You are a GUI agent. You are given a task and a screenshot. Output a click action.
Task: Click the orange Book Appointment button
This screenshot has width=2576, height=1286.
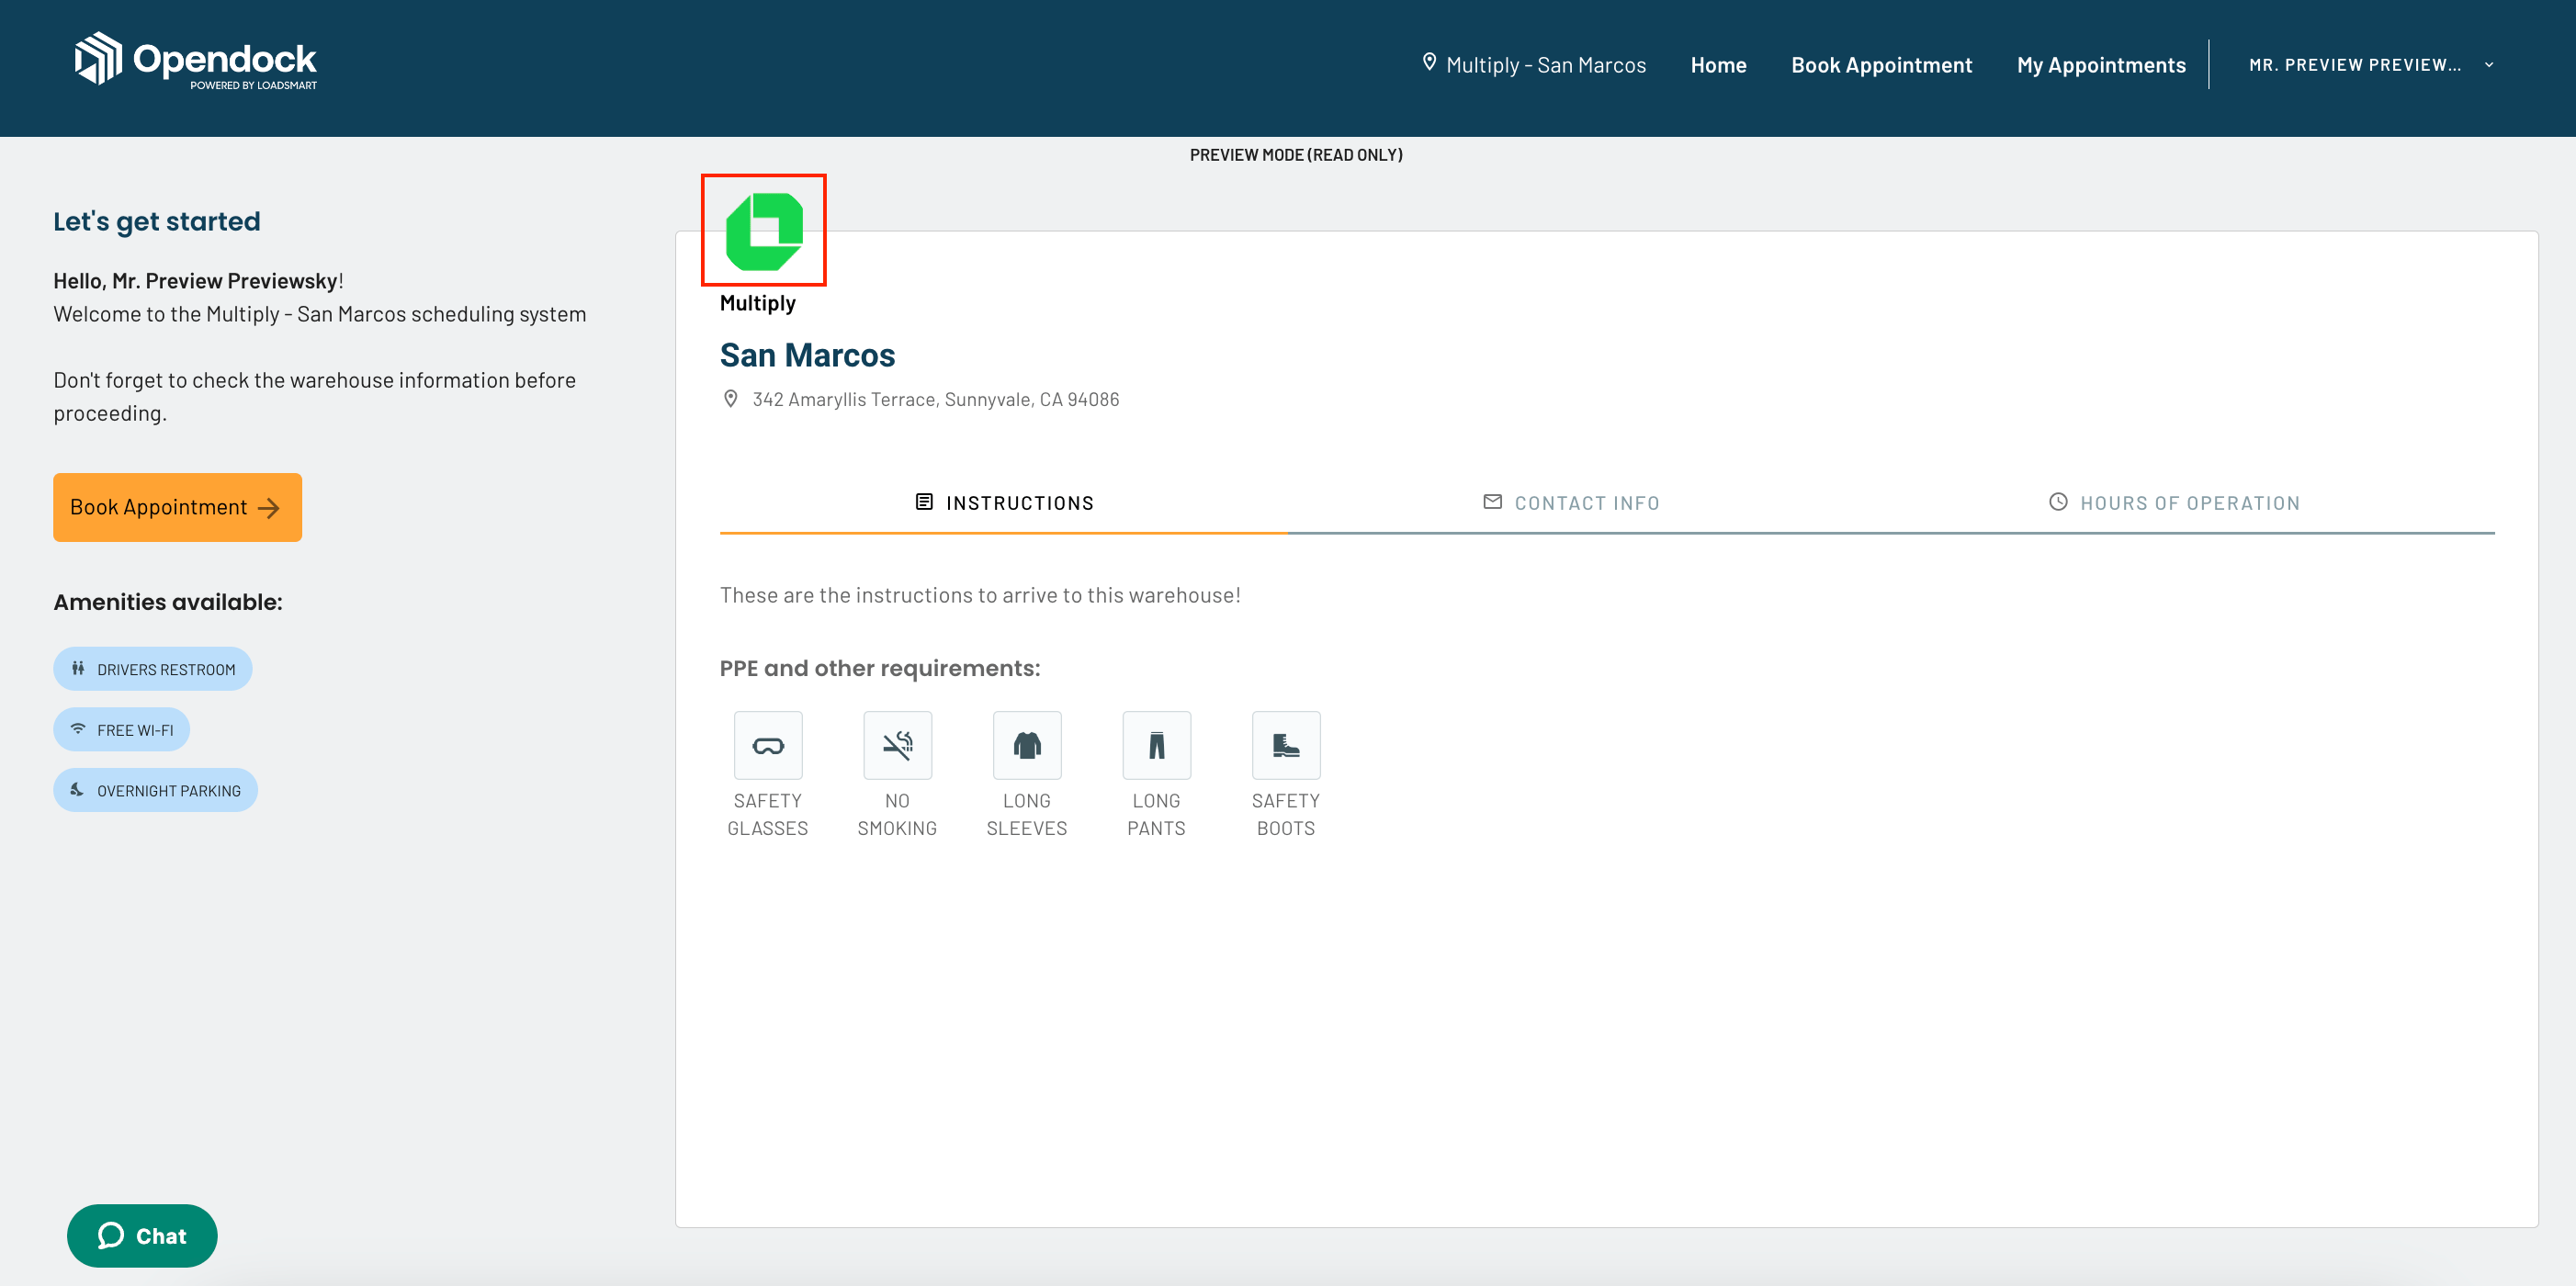(177, 507)
